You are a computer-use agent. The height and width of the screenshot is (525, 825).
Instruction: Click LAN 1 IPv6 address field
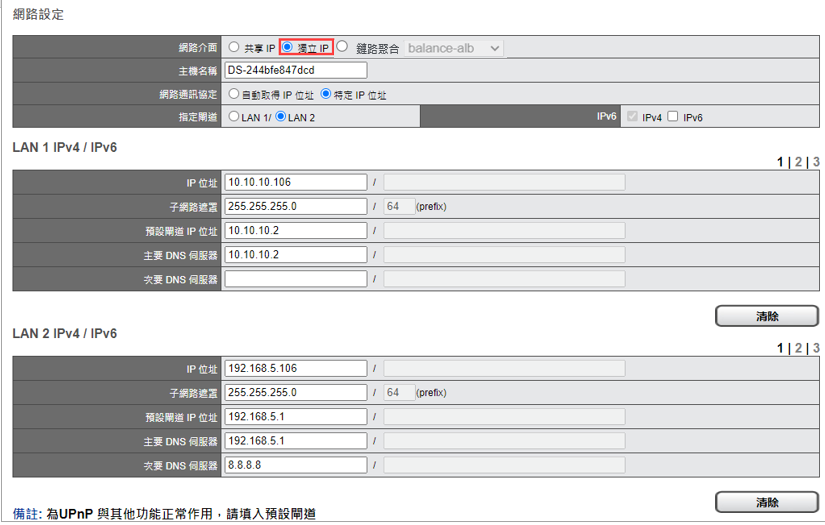pyautogui.click(x=505, y=183)
